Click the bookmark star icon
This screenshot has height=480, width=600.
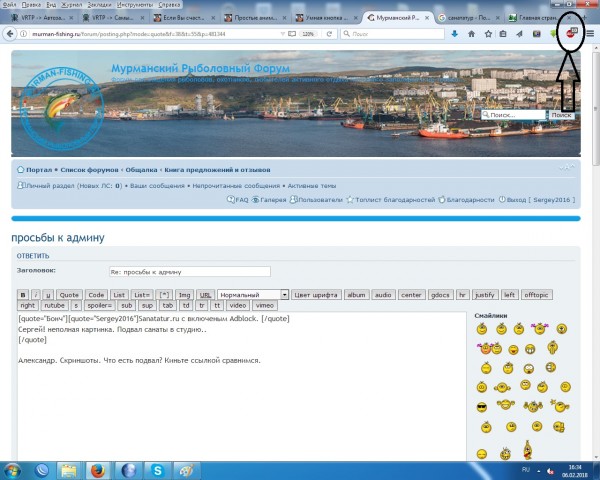coord(488,33)
